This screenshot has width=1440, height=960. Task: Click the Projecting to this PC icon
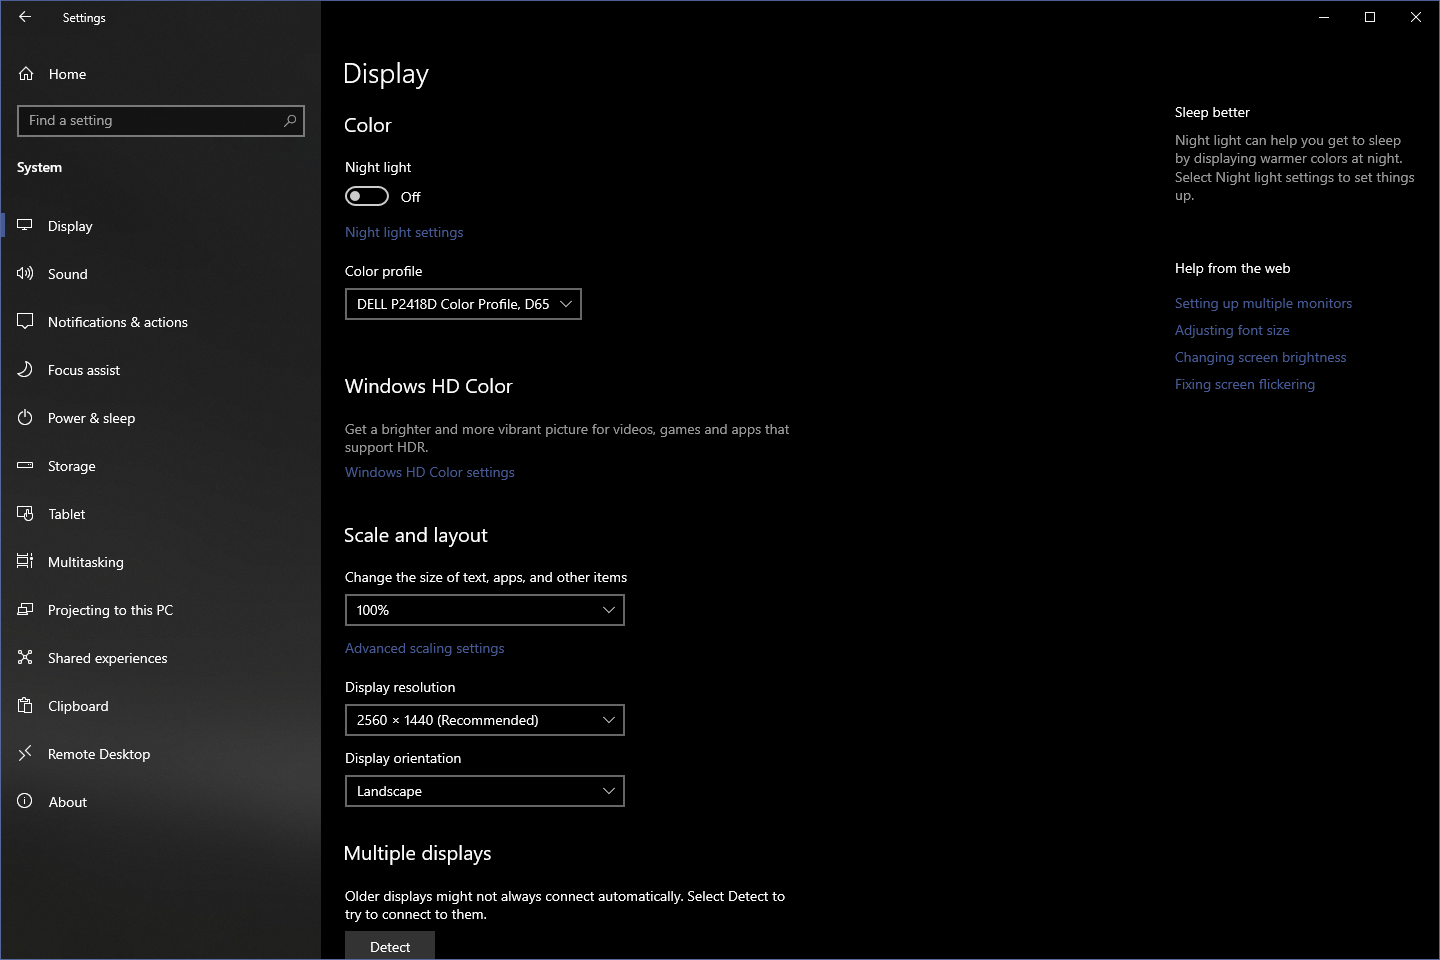pos(25,609)
